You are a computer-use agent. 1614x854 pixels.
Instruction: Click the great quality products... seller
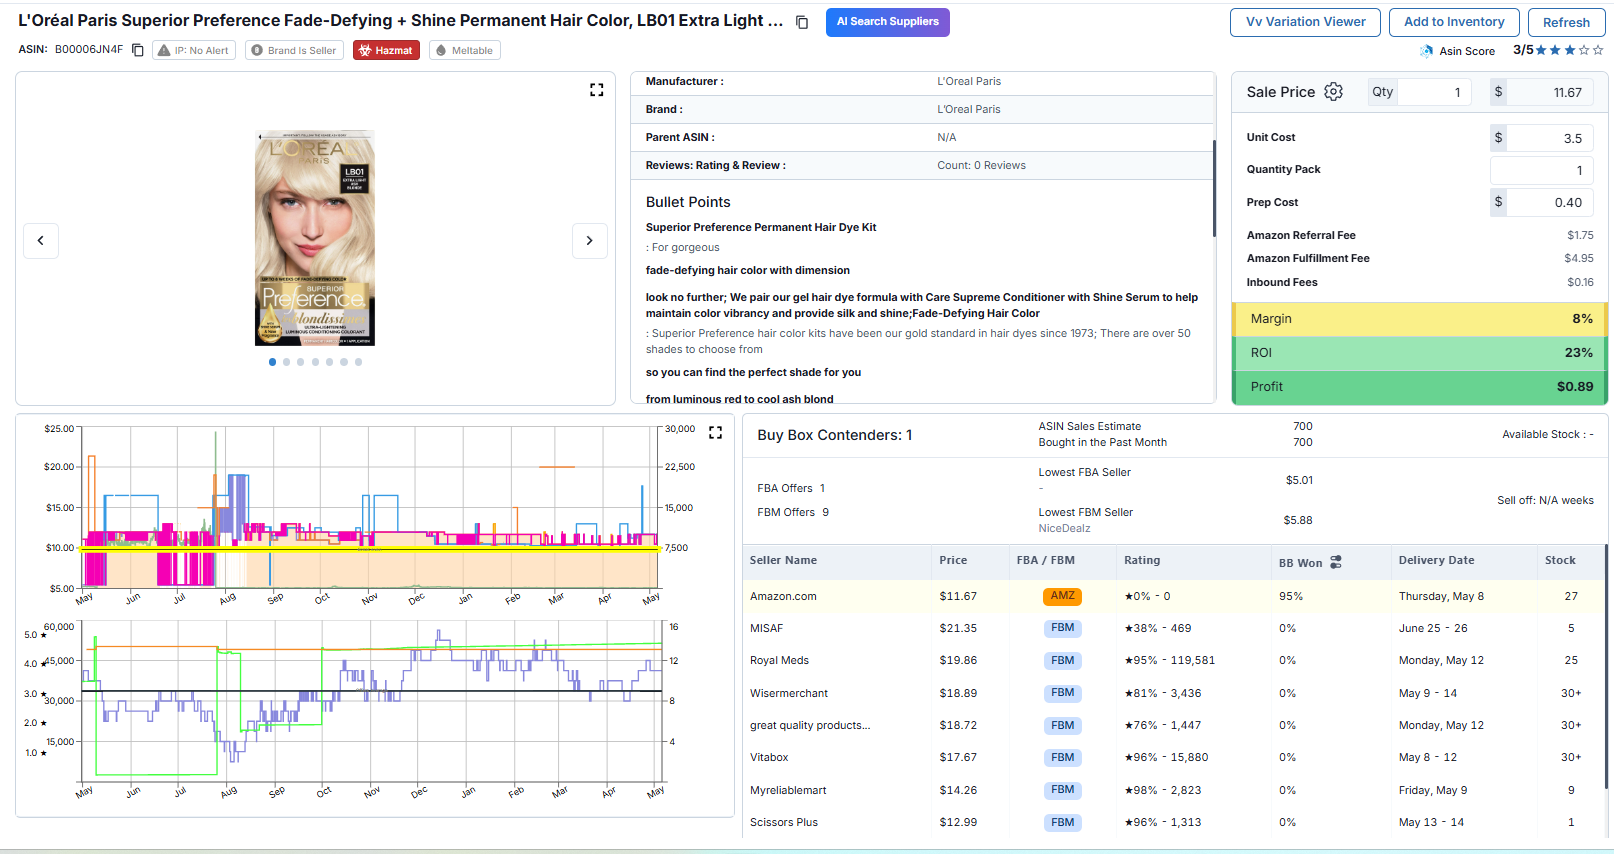pos(810,726)
